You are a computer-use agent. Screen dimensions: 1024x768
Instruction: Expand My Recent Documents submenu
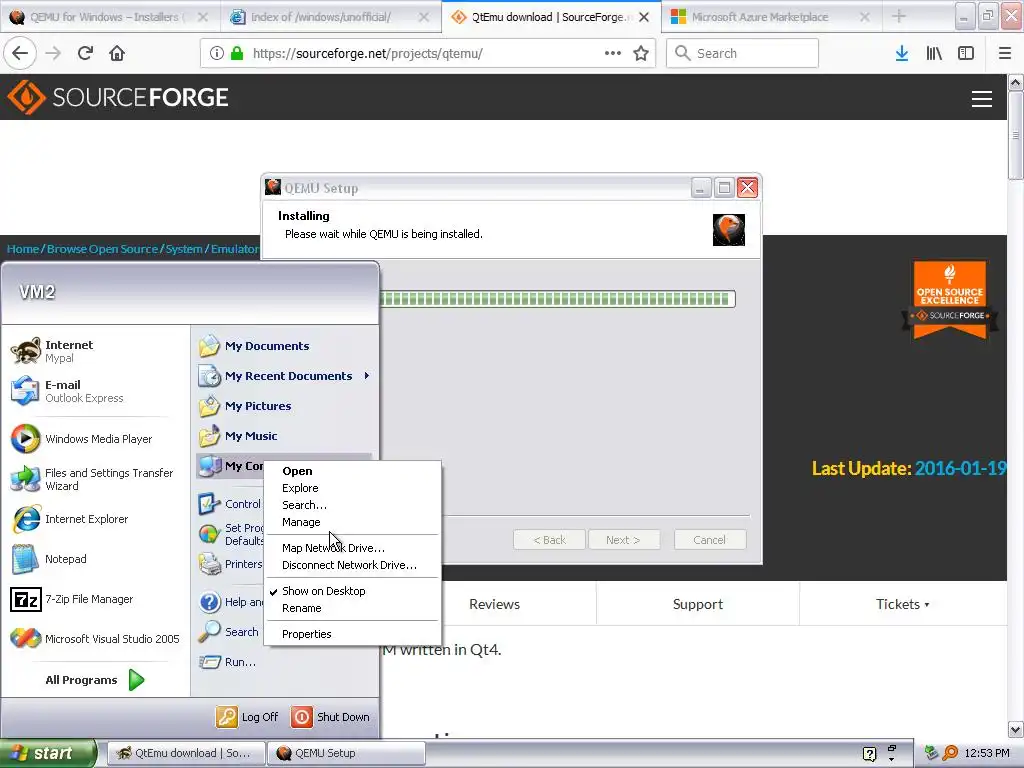(x=284, y=376)
